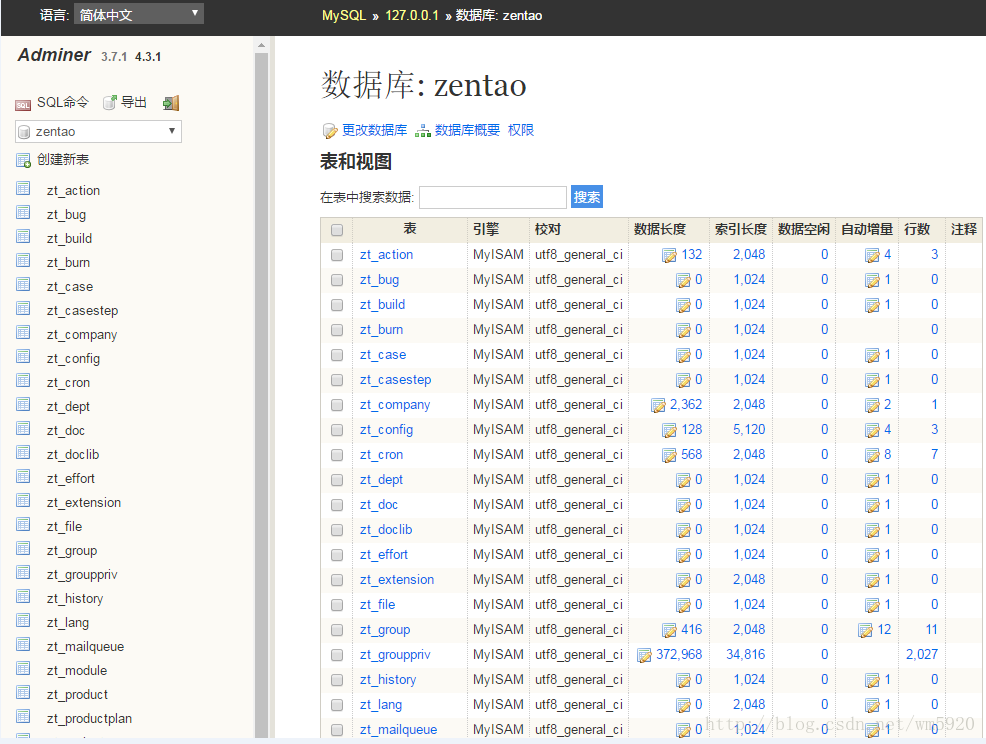Click the alter database pencil icon
The width and height of the screenshot is (986, 744).
330,131
